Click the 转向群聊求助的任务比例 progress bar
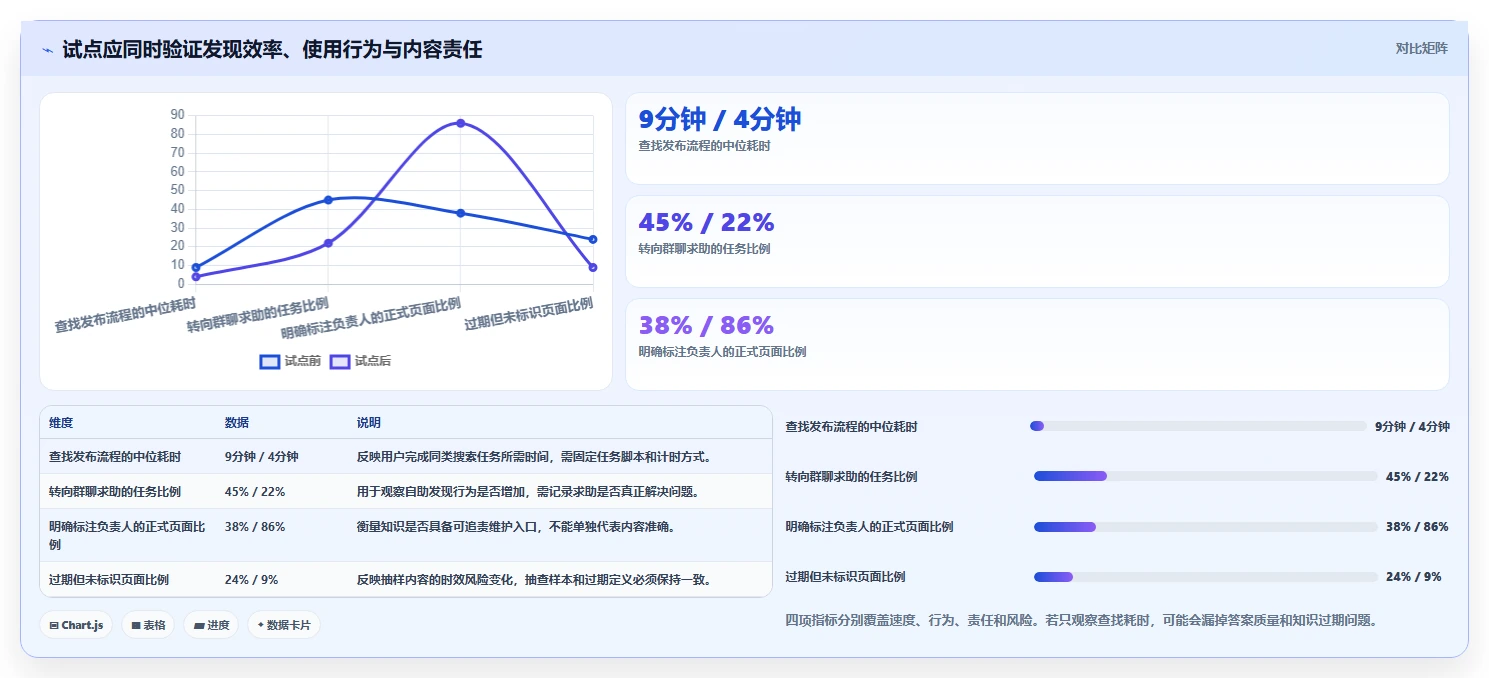The height and width of the screenshot is (678, 1489). point(1206,476)
